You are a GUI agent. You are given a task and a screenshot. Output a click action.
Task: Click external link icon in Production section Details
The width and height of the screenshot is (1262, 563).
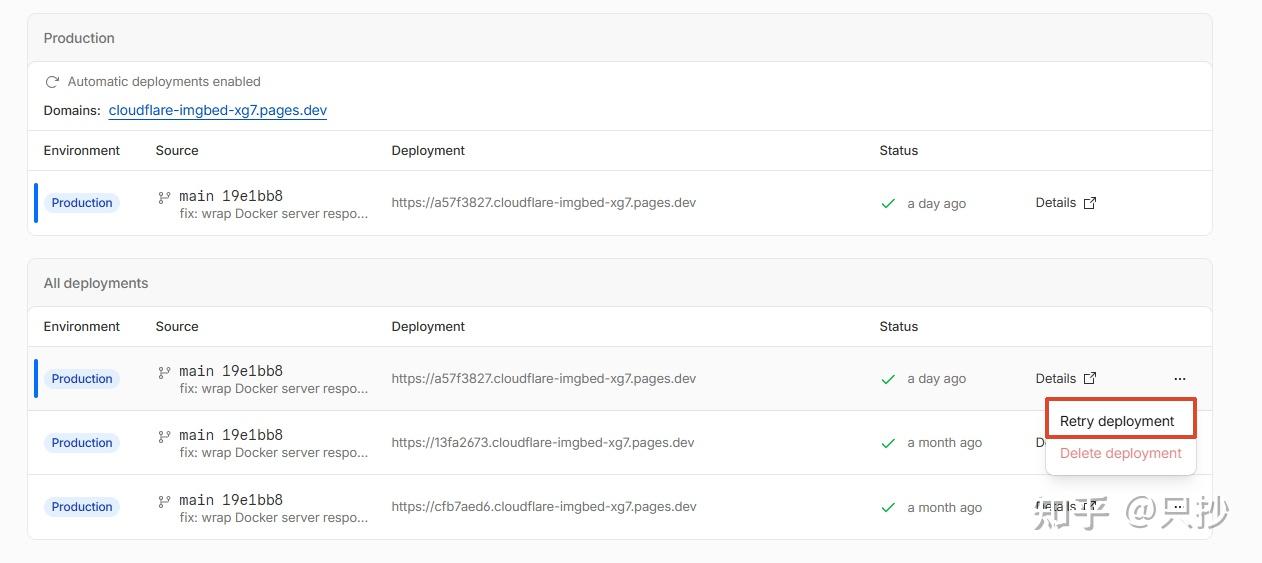pos(1090,203)
